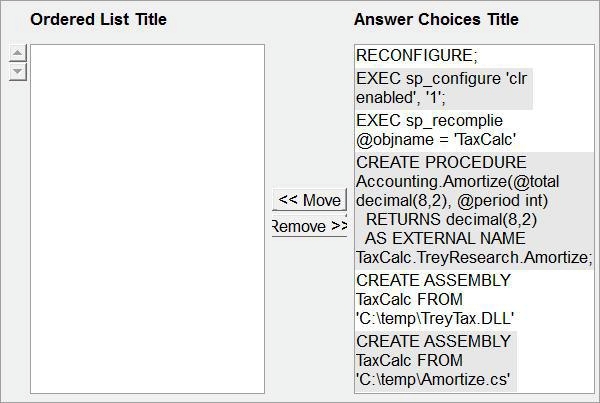Select the RECONFIGURE; answer choice
The width and height of the screenshot is (600, 403).
[417, 56]
